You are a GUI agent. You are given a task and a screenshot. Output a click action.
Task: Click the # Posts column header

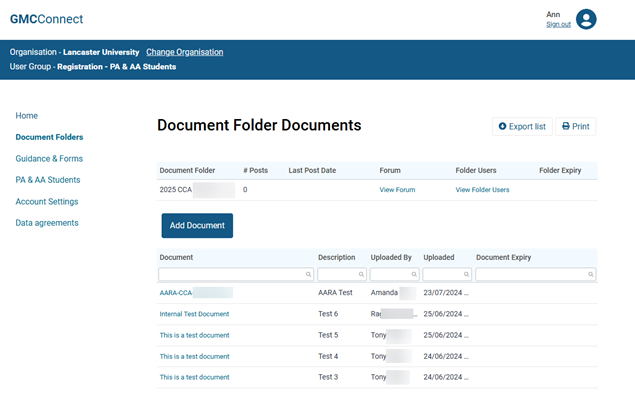256,171
